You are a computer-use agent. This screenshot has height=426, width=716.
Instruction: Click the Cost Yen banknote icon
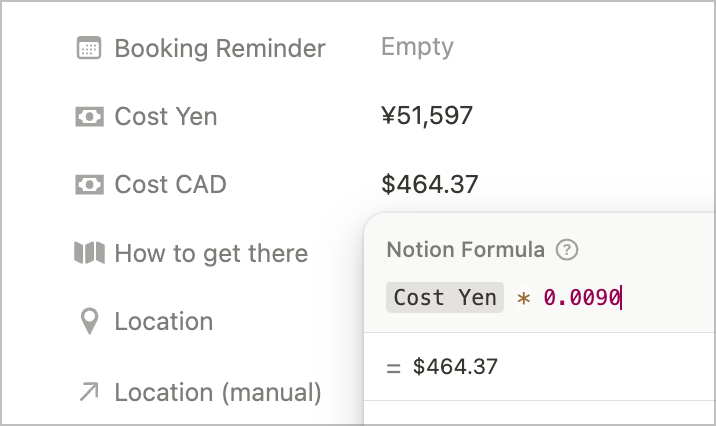pyautogui.click(x=89, y=116)
